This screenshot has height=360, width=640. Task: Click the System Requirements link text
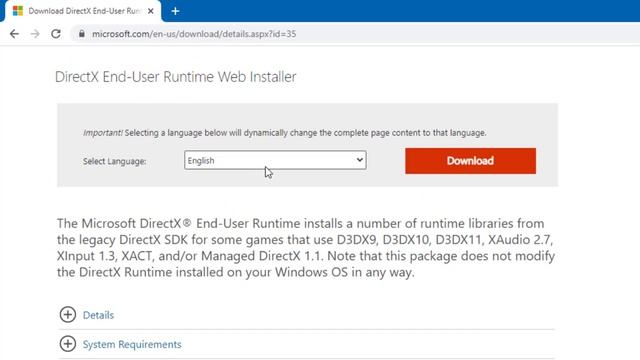(x=132, y=344)
